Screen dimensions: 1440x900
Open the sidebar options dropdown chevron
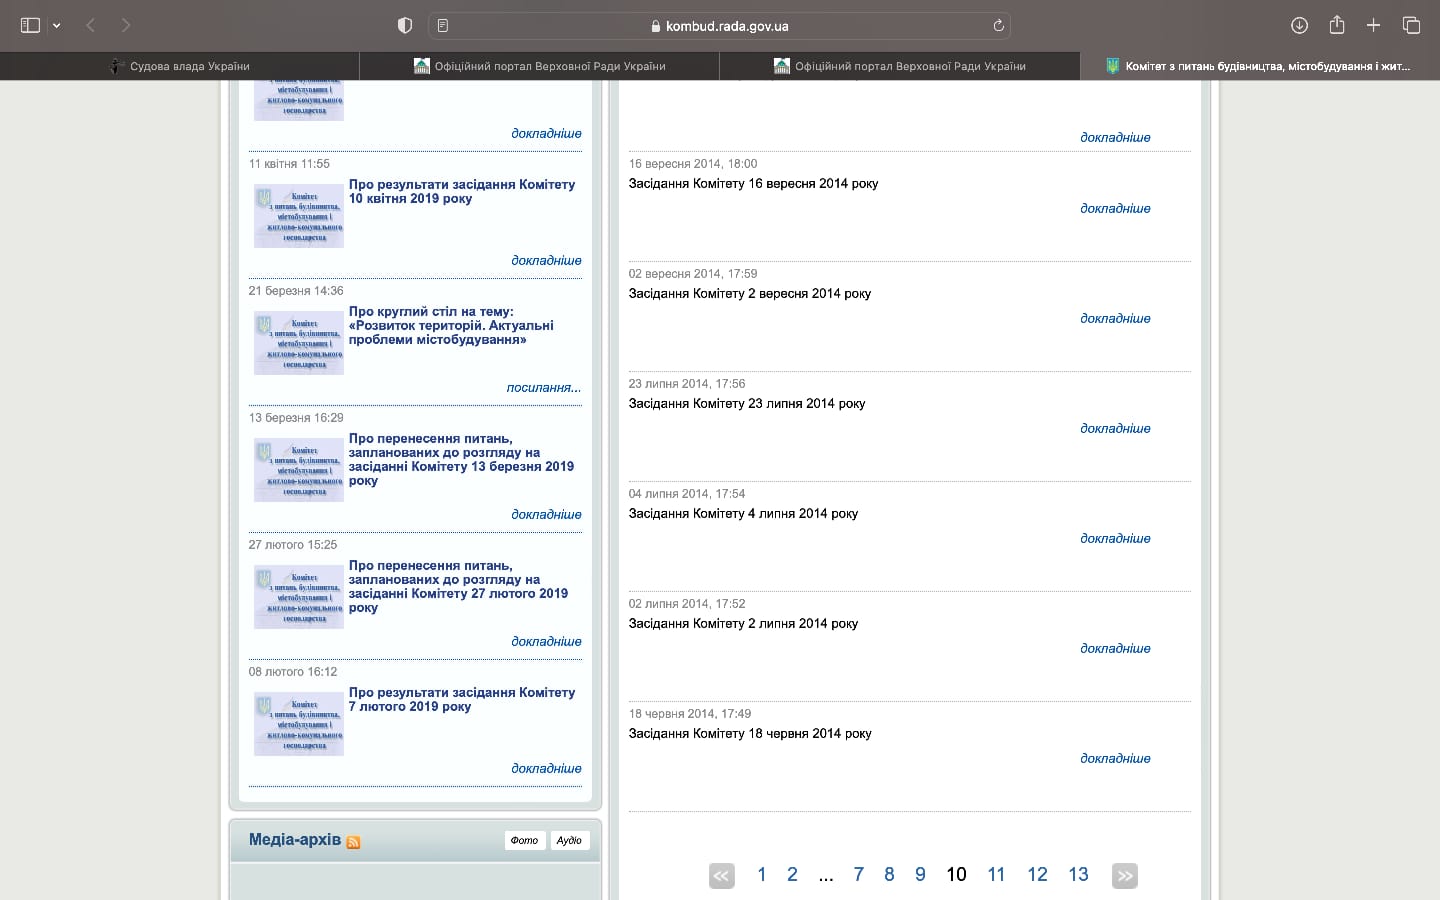(x=57, y=25)
